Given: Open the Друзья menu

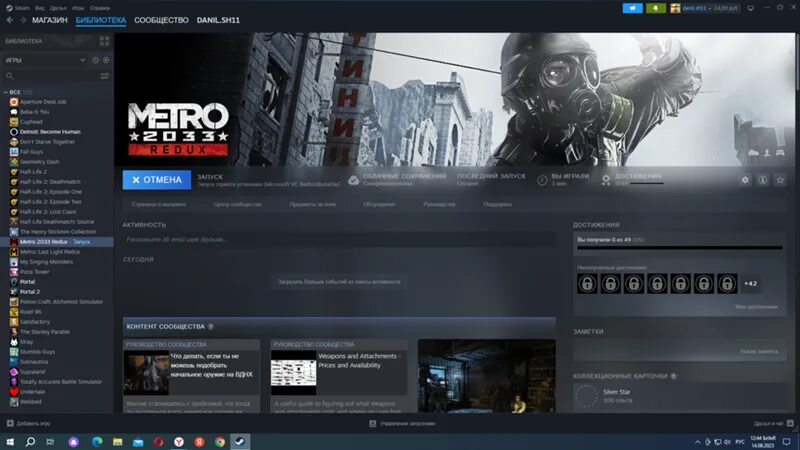Looking at the screenshot, I should 58,8.
